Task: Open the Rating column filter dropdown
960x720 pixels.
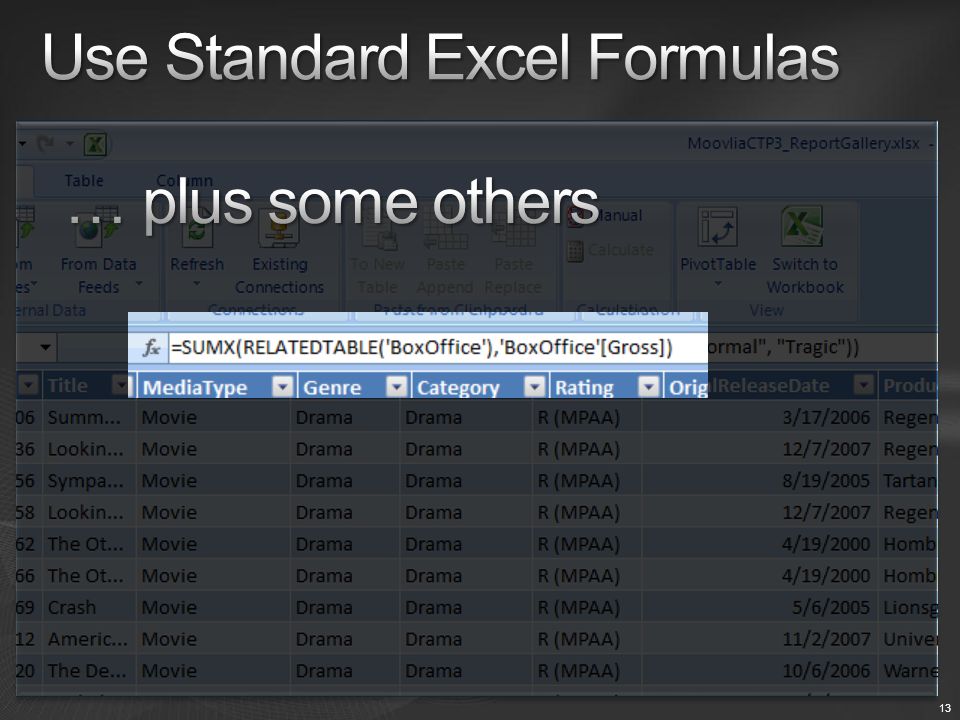Action: [x=648, y=387]
